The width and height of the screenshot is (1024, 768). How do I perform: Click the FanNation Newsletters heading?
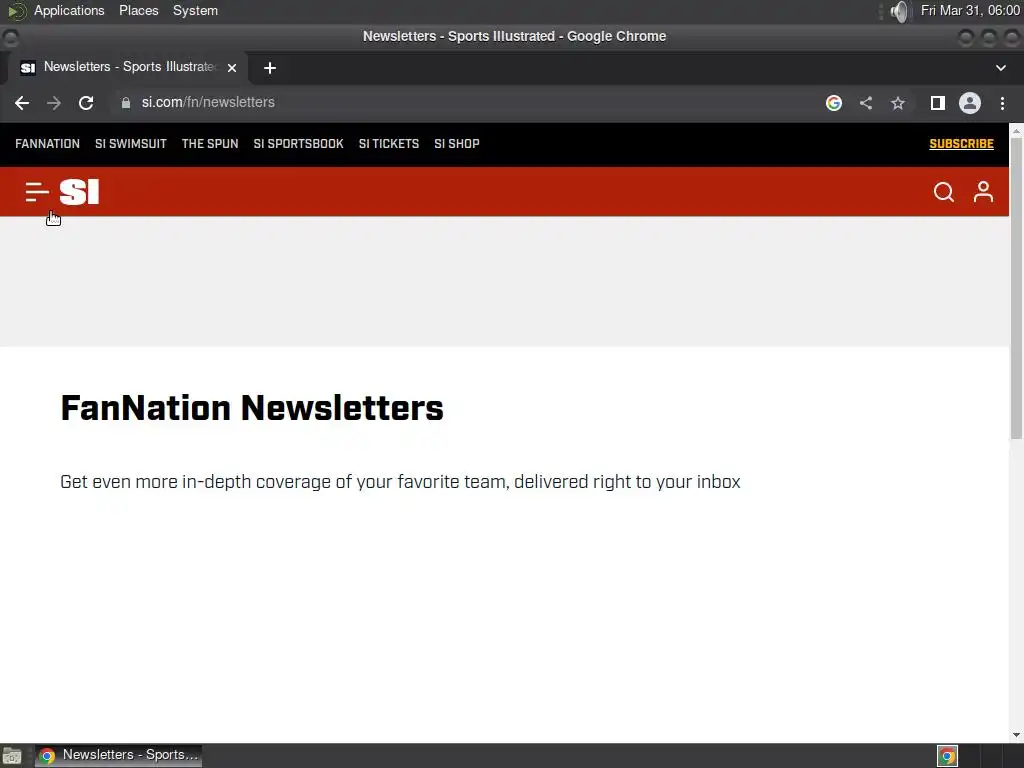252,408
